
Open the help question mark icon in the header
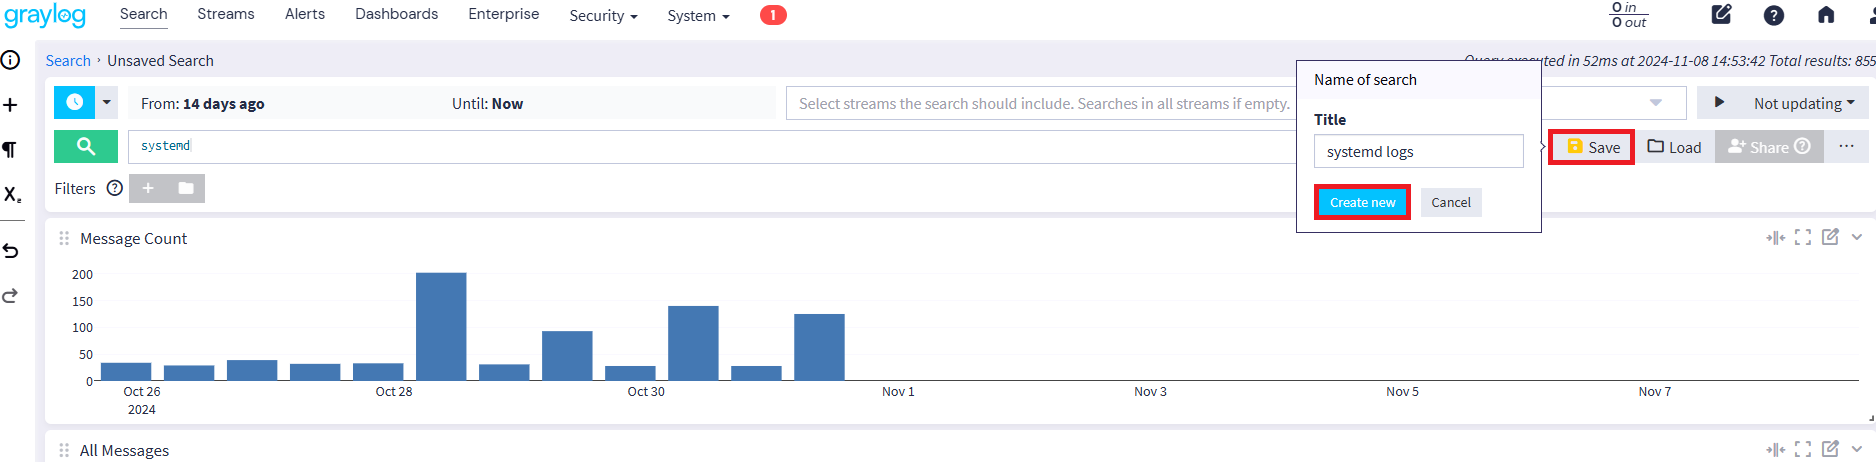point(1773,15)
